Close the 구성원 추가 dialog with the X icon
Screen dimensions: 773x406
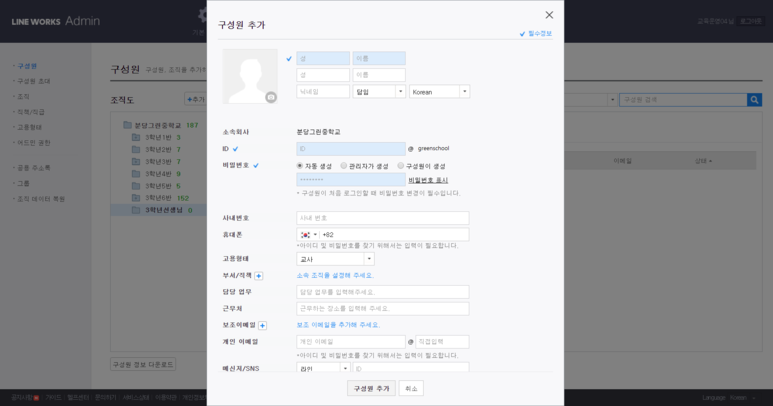coord(549,15)
